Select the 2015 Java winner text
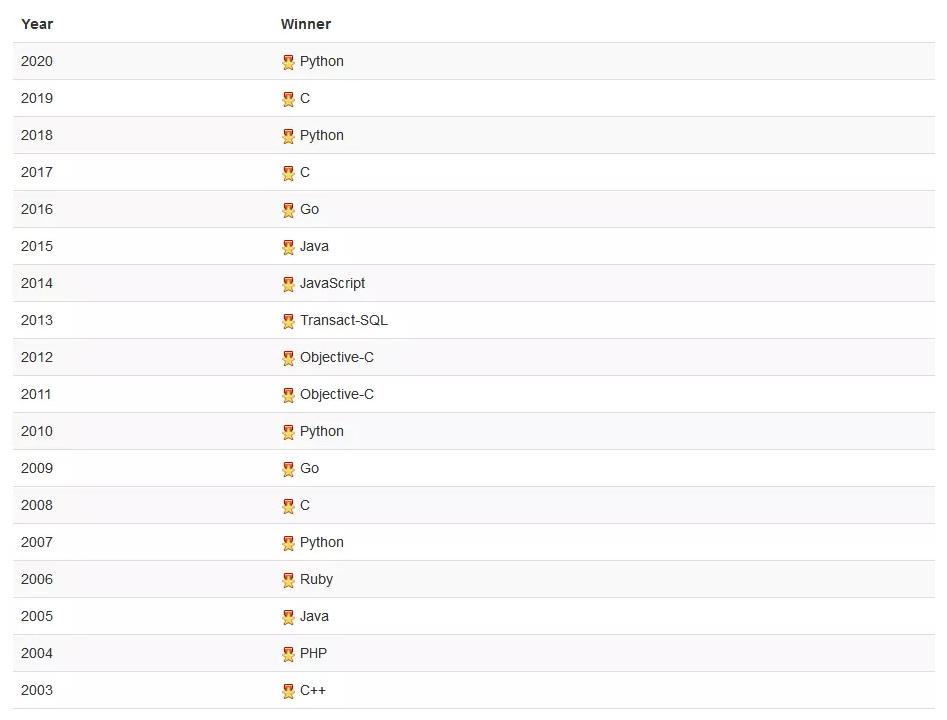Viewport: 947px width, 720px height. coord(314,246)
